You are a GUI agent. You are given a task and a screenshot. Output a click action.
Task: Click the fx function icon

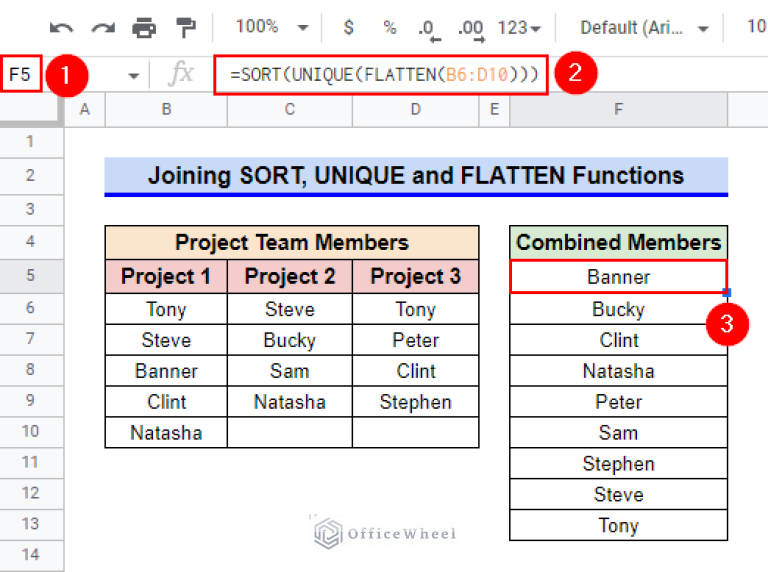coord(181,73)
